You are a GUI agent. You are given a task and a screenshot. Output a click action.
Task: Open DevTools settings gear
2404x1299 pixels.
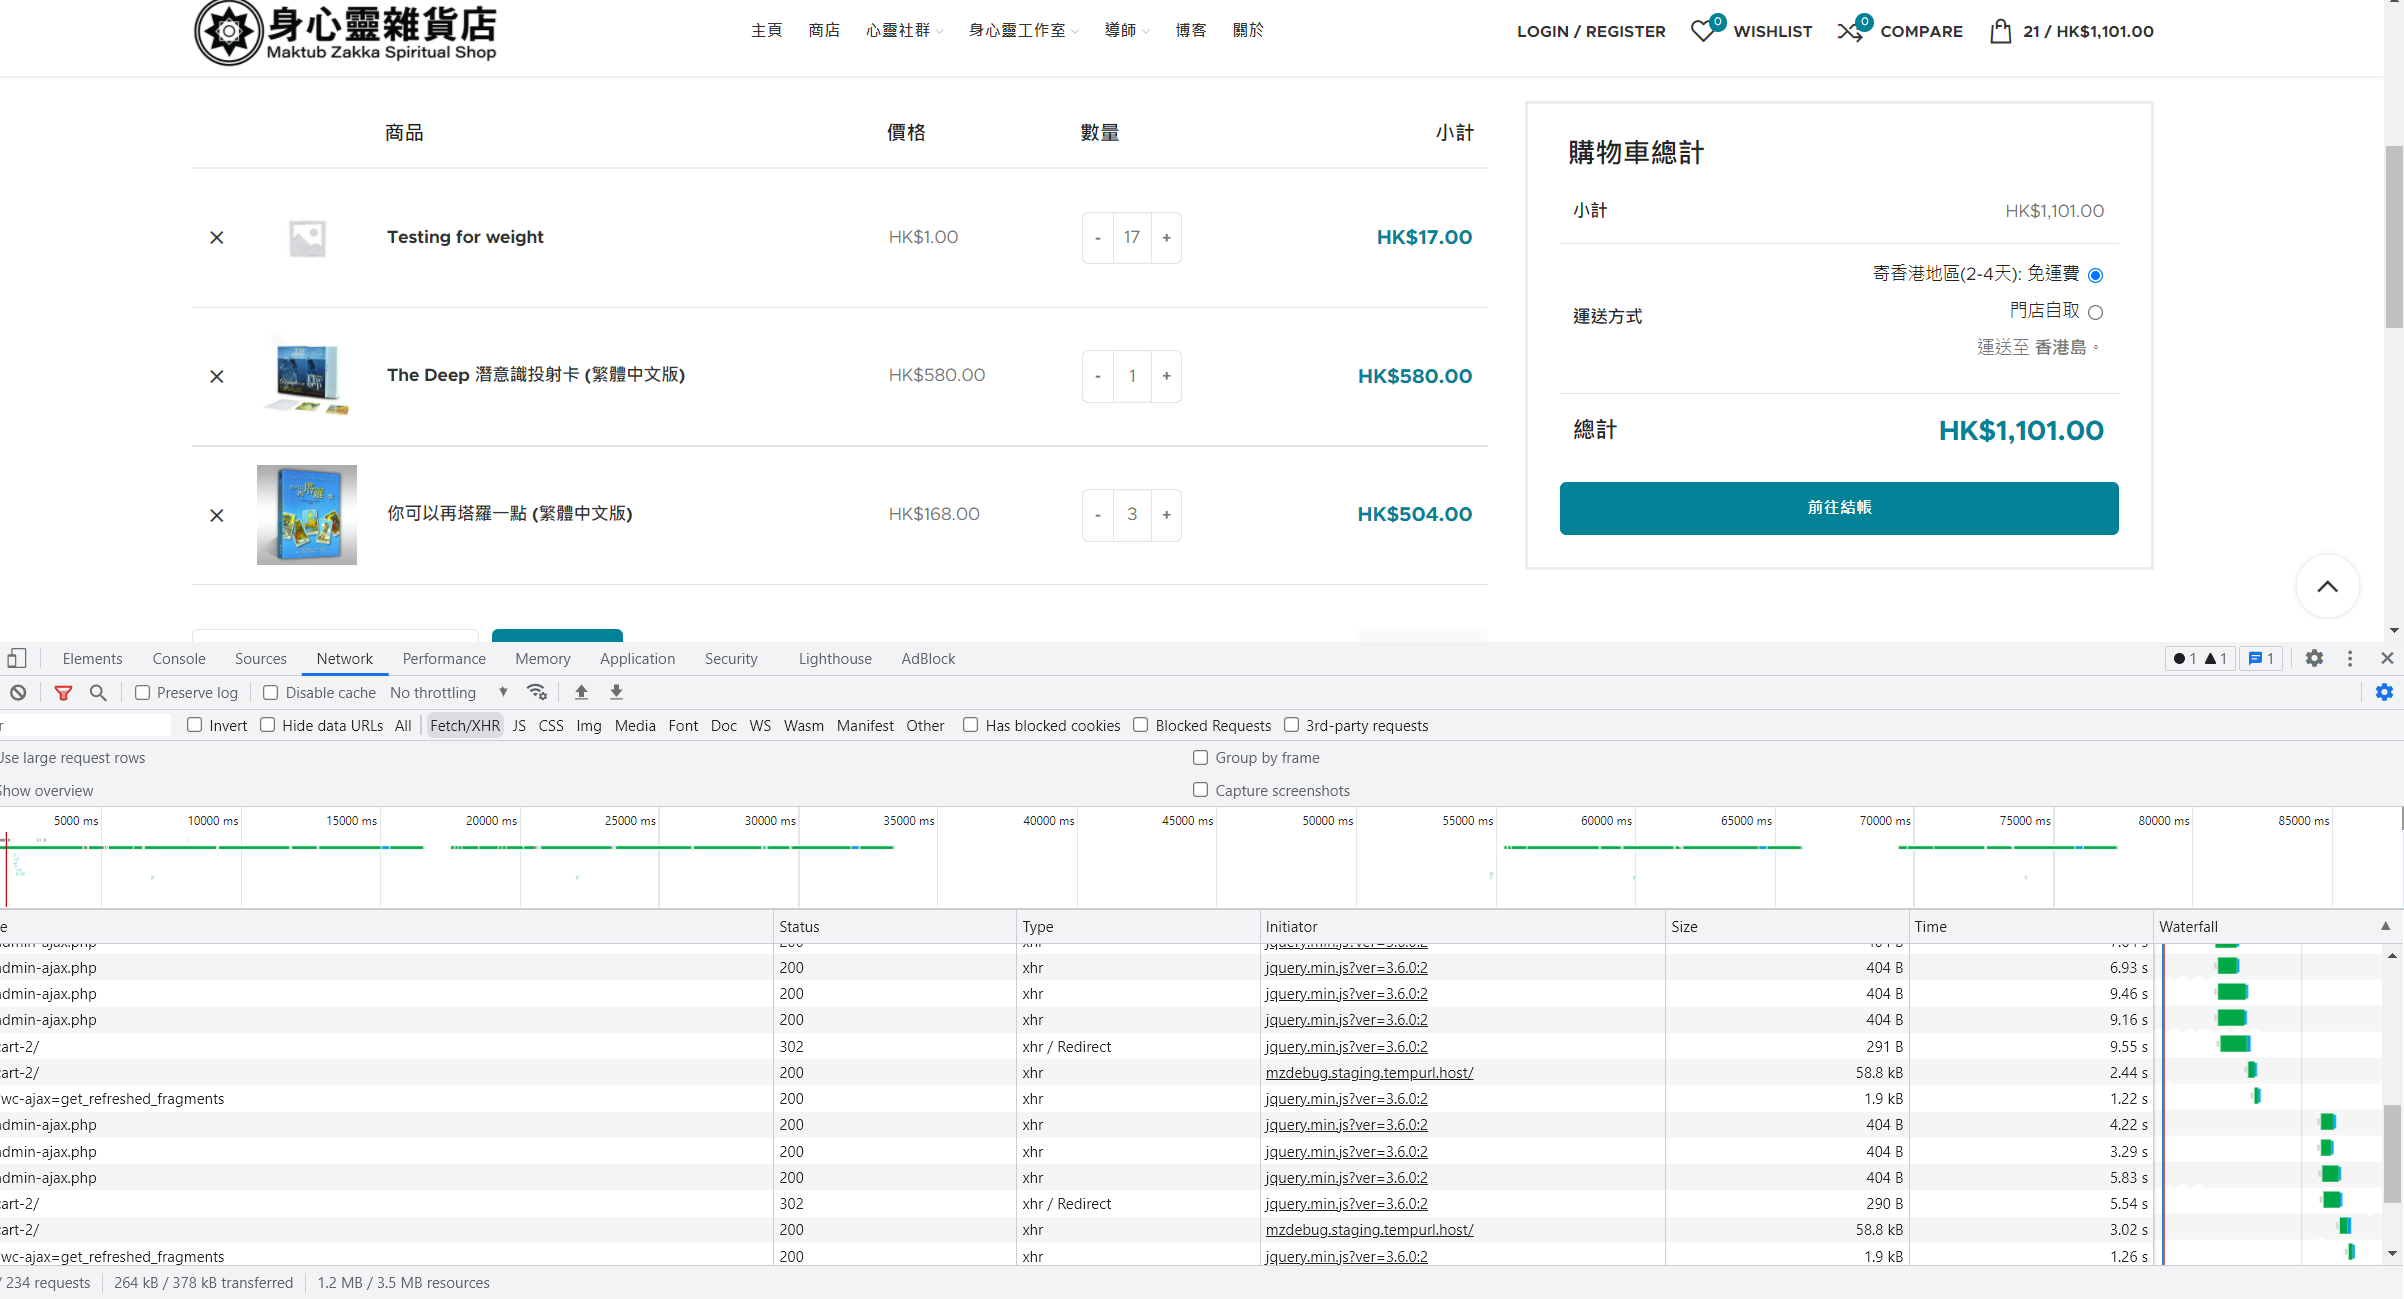click(x=2314, y=658)
